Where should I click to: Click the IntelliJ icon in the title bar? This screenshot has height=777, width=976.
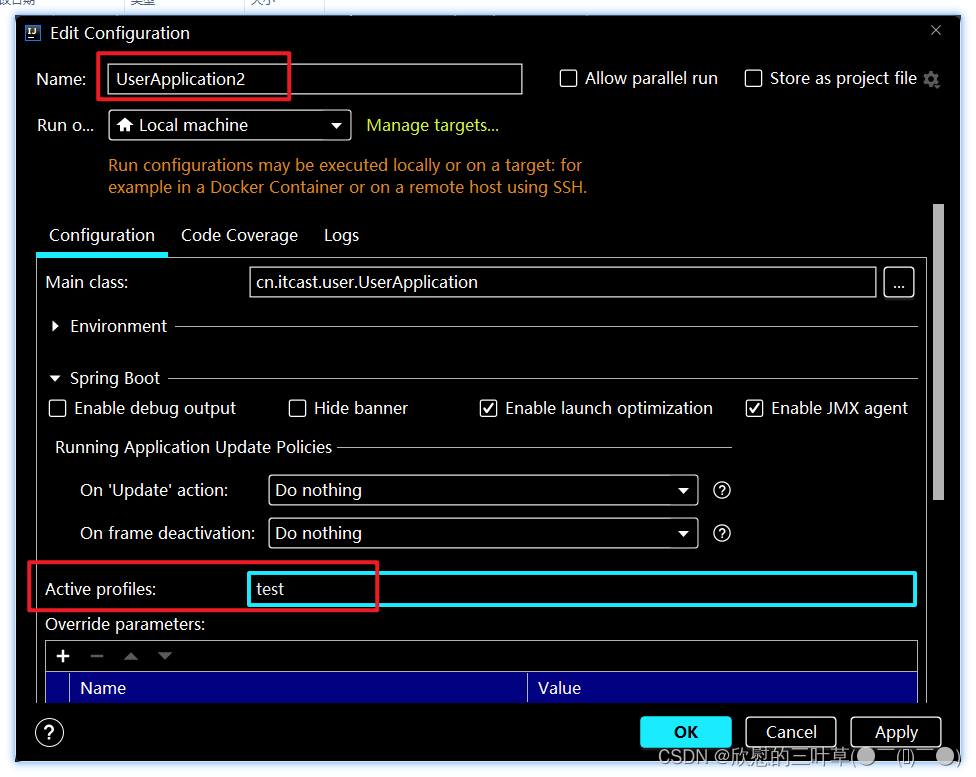(x=33, y=32)
